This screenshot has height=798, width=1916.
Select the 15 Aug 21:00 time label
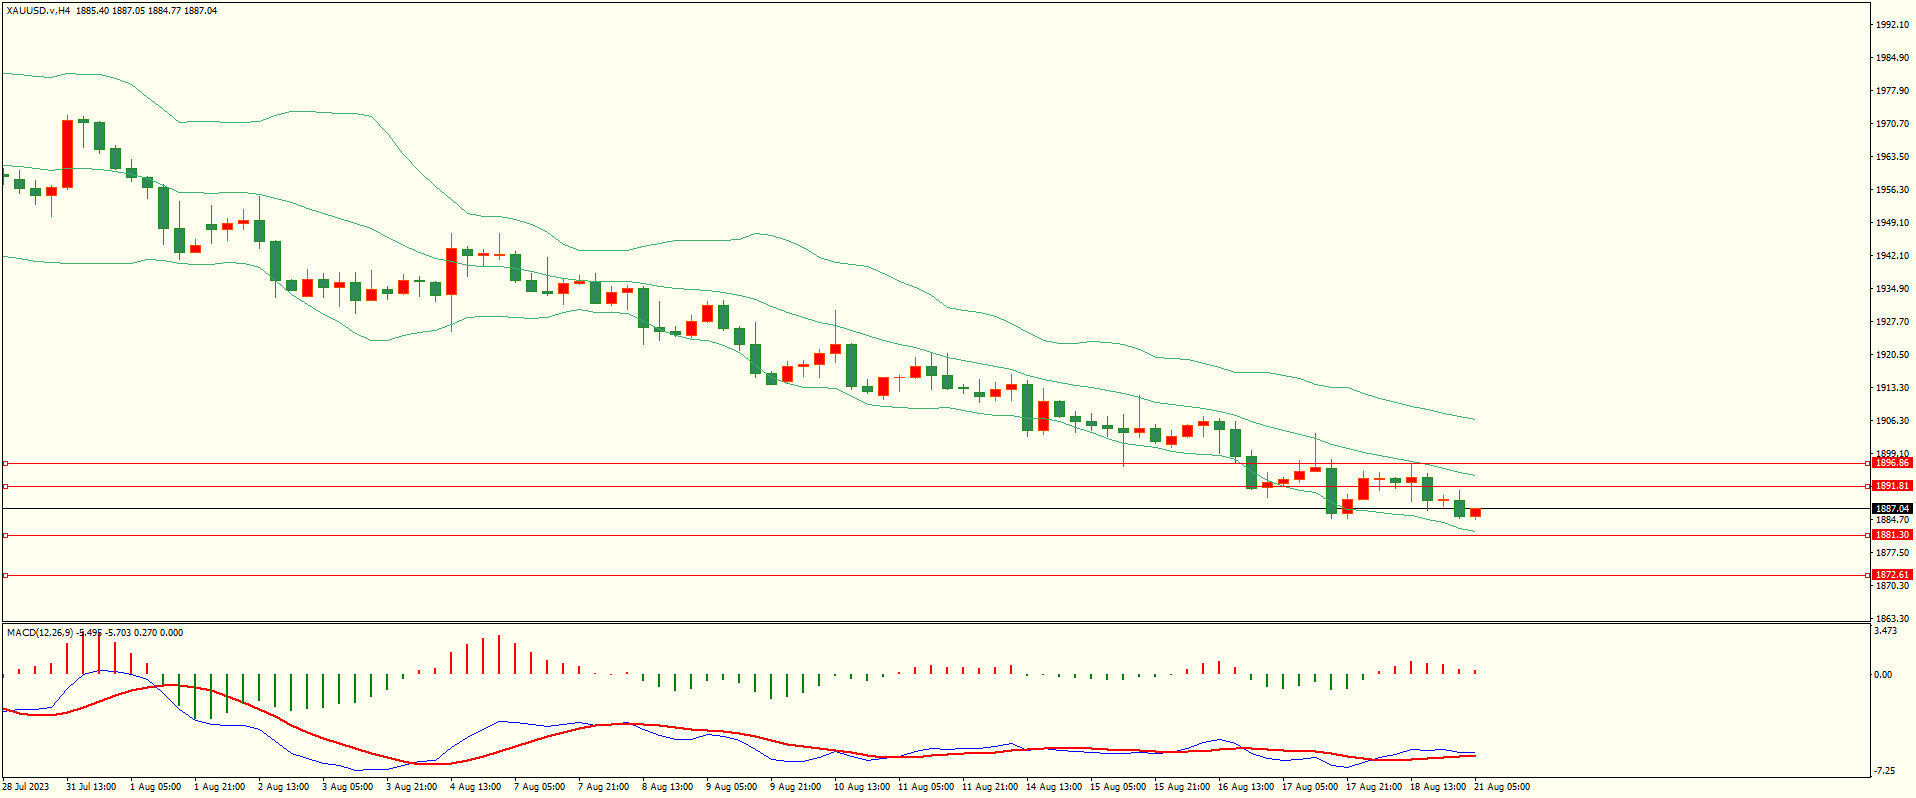(1182, 787)
